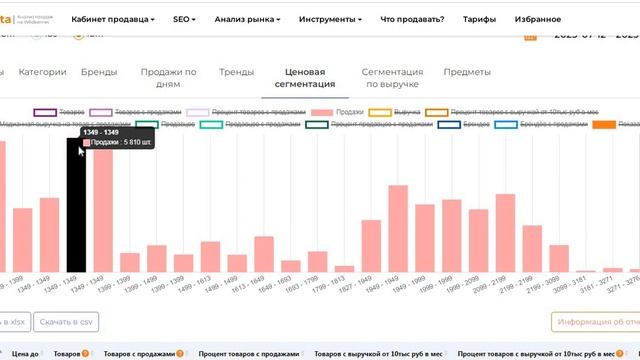Viewport: 640px width, 360px height.
Task: Select the 1693 - 1799 price bar
Action: click(x=318, y=262)
